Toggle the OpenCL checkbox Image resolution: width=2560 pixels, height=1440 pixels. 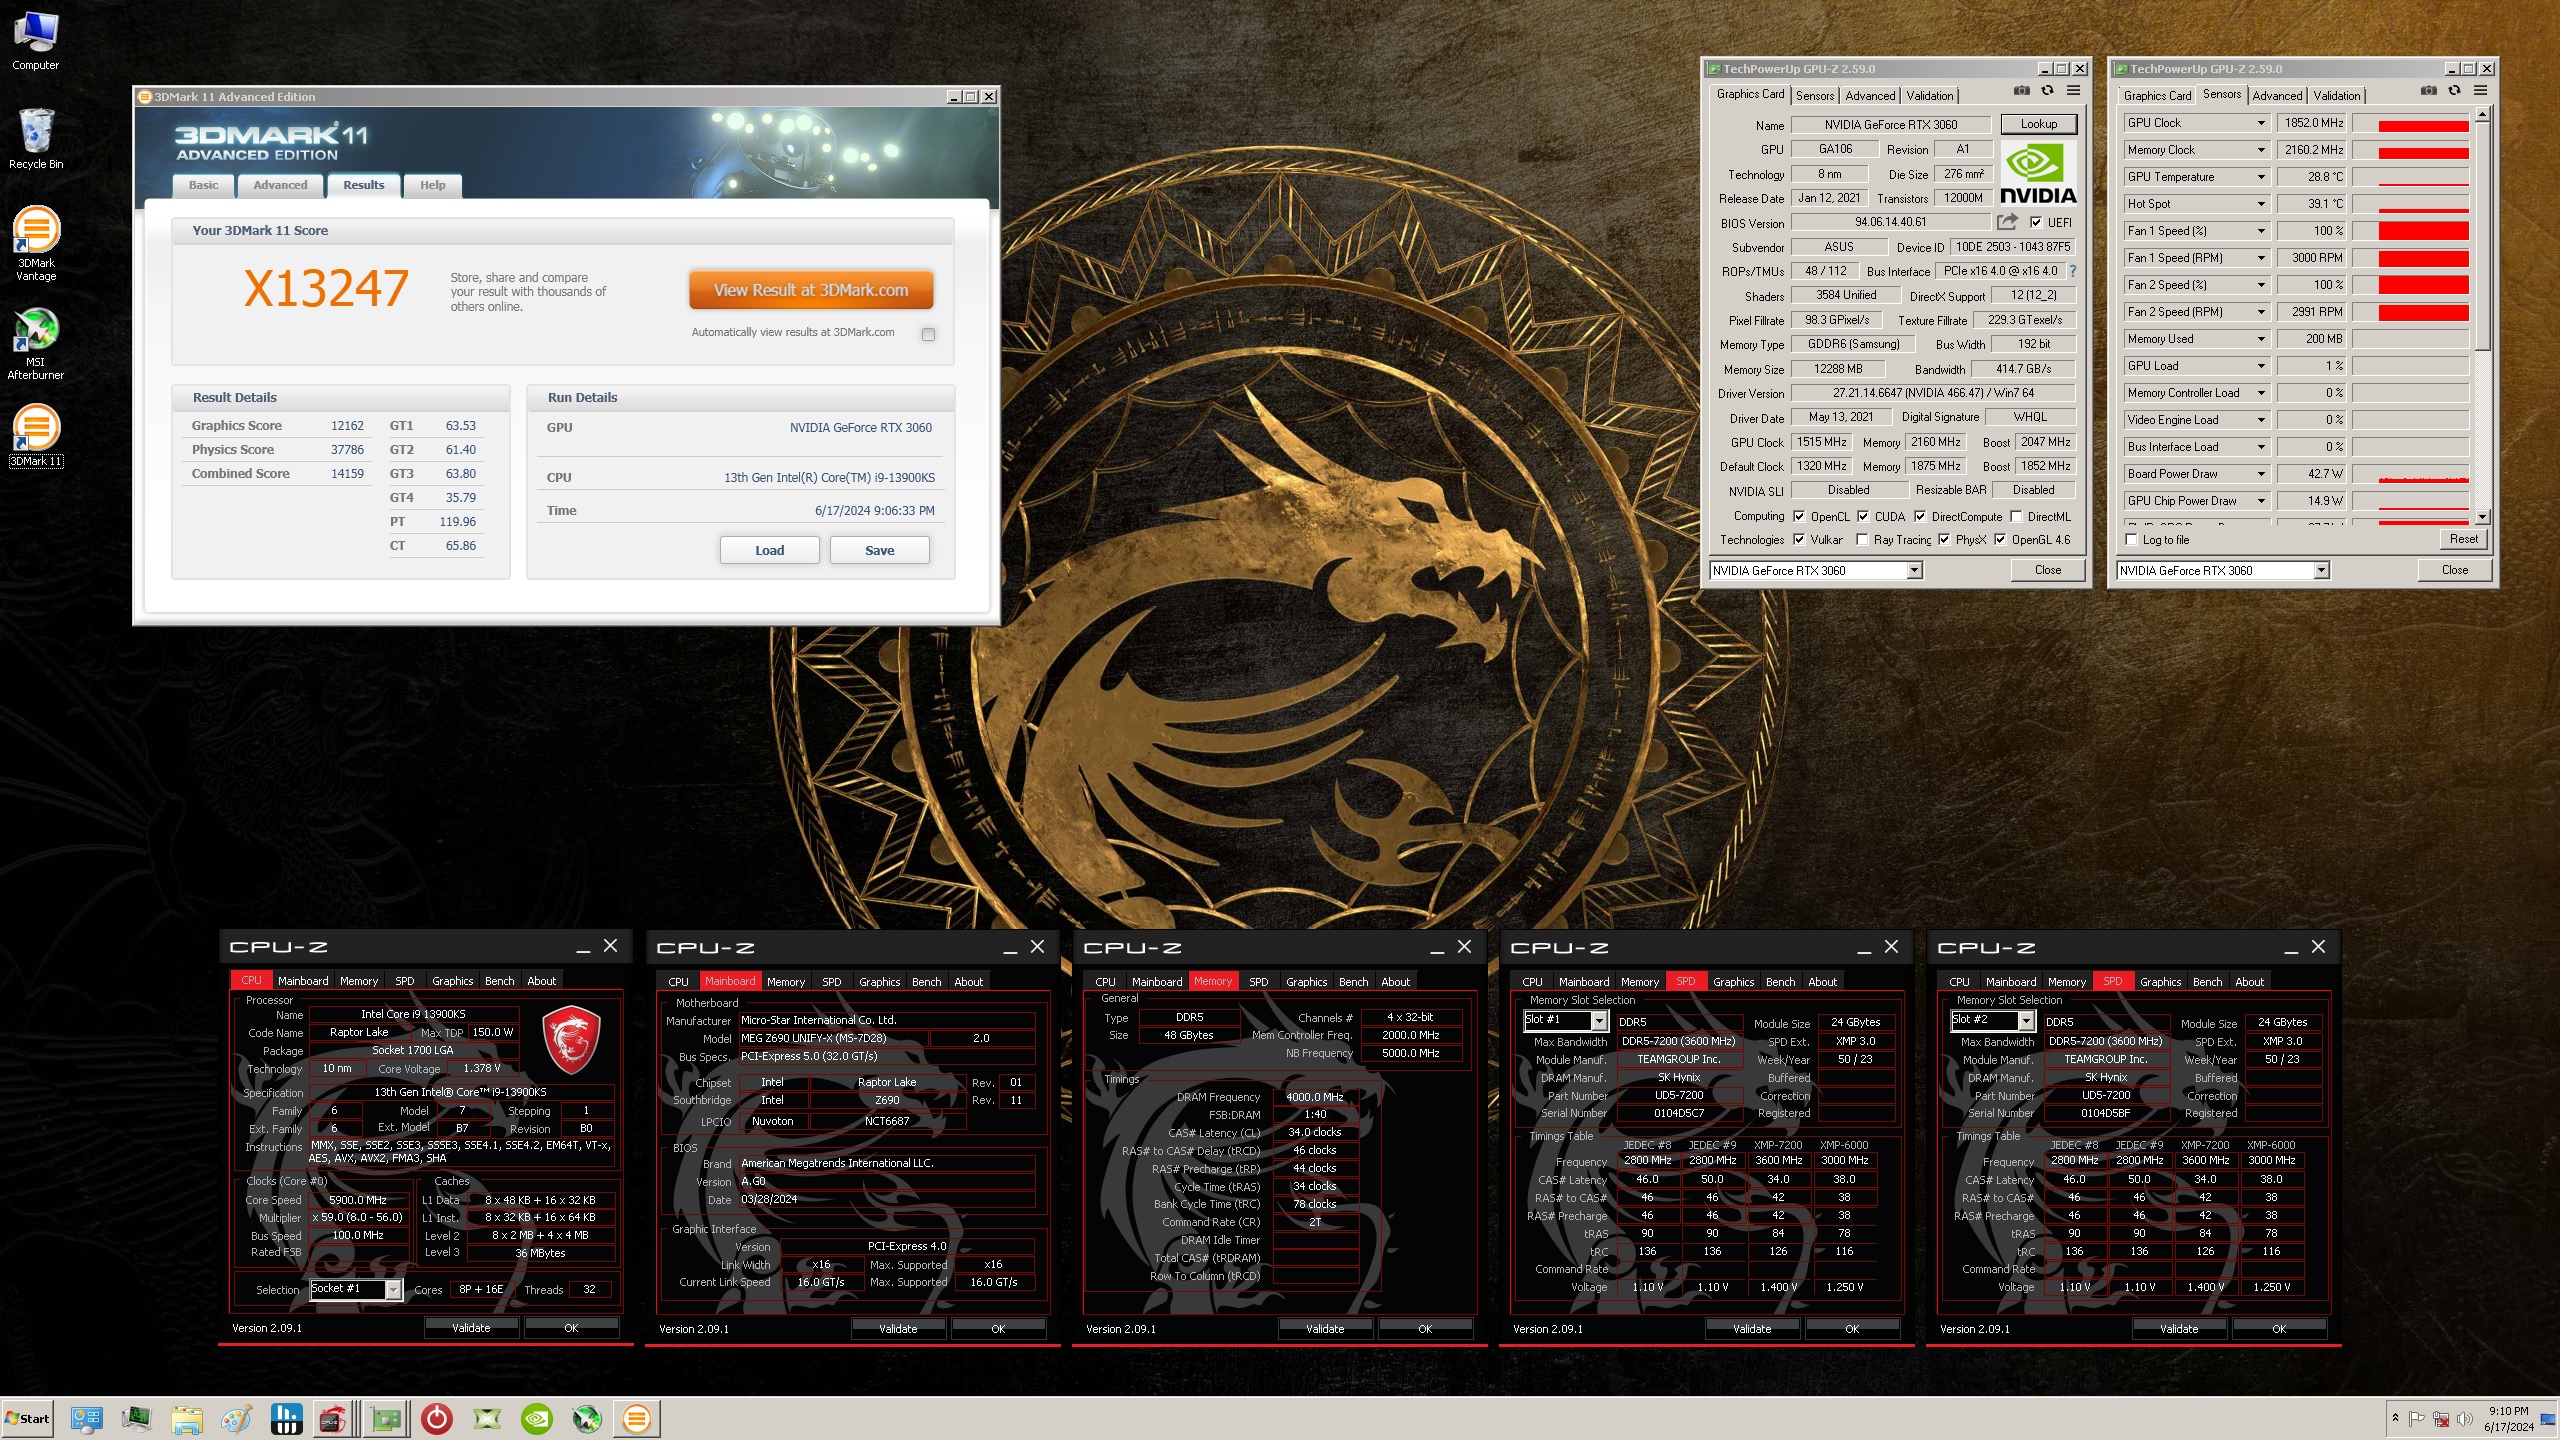1799,517
